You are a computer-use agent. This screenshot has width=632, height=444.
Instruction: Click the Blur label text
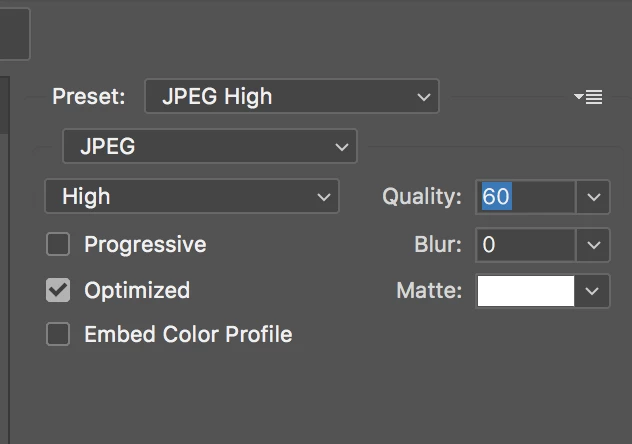(438, 244)
